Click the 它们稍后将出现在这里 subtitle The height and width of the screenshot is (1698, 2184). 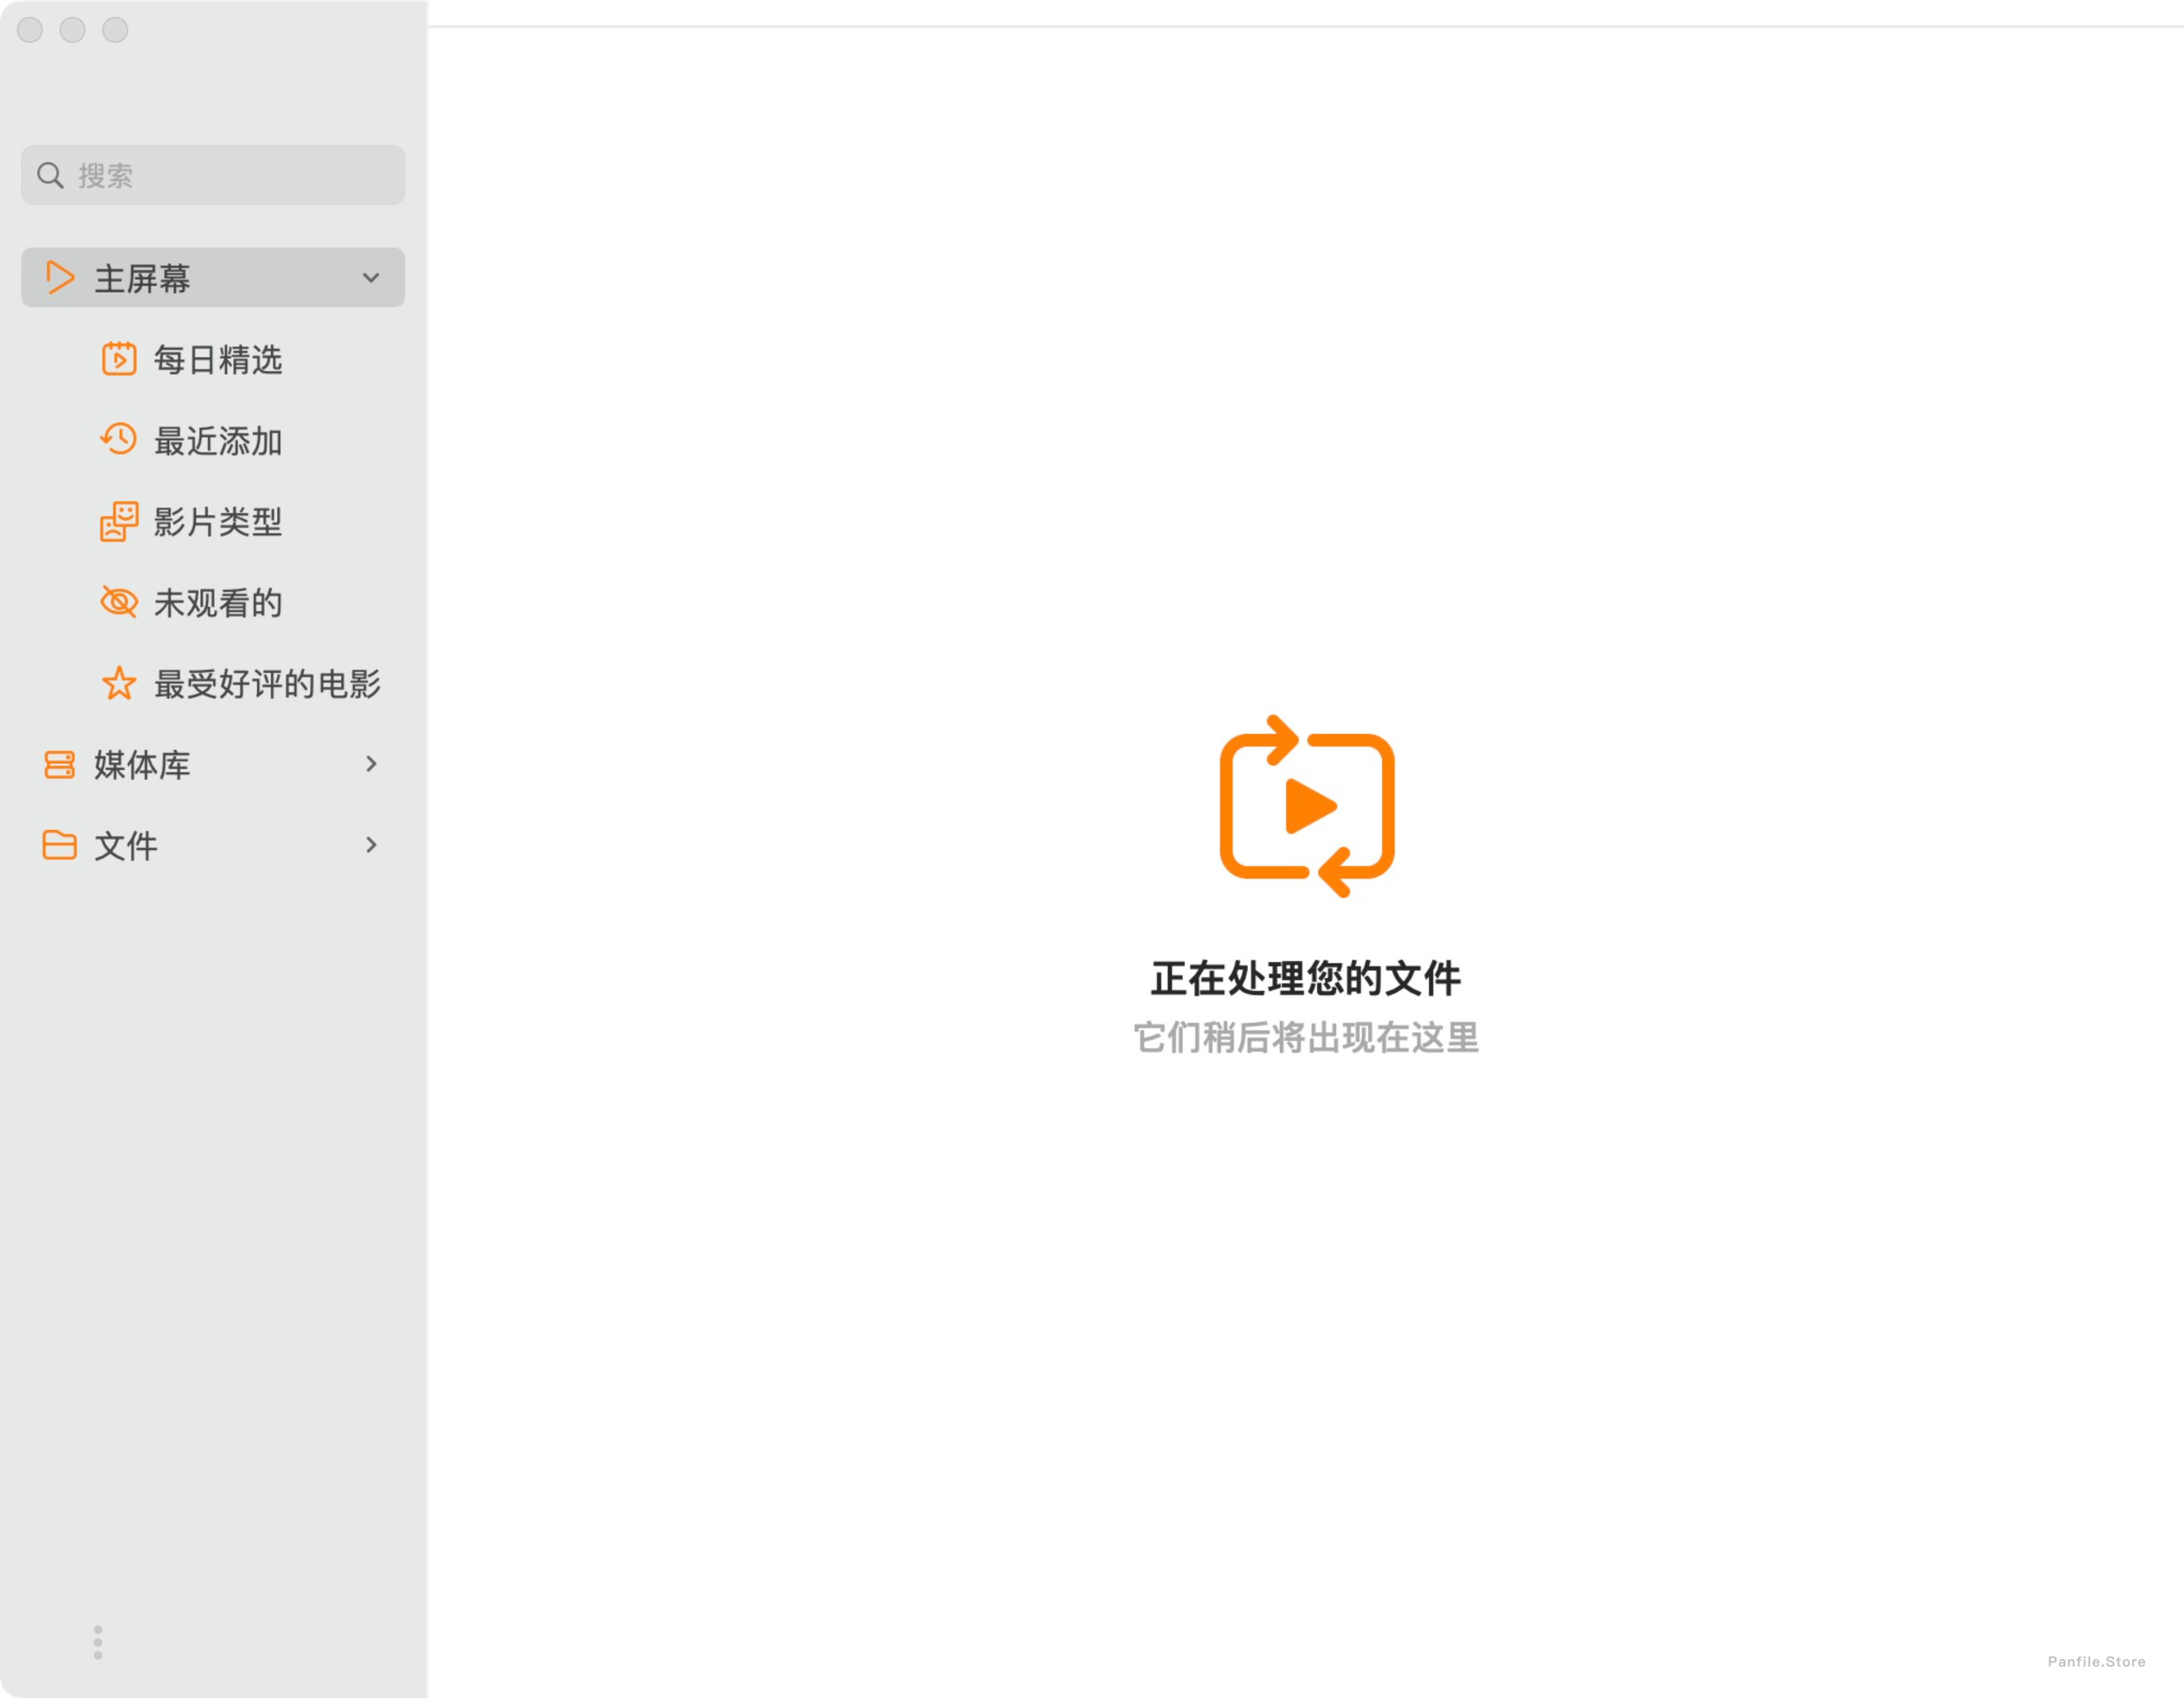pyautogui.click(x=1306, y=1037)
